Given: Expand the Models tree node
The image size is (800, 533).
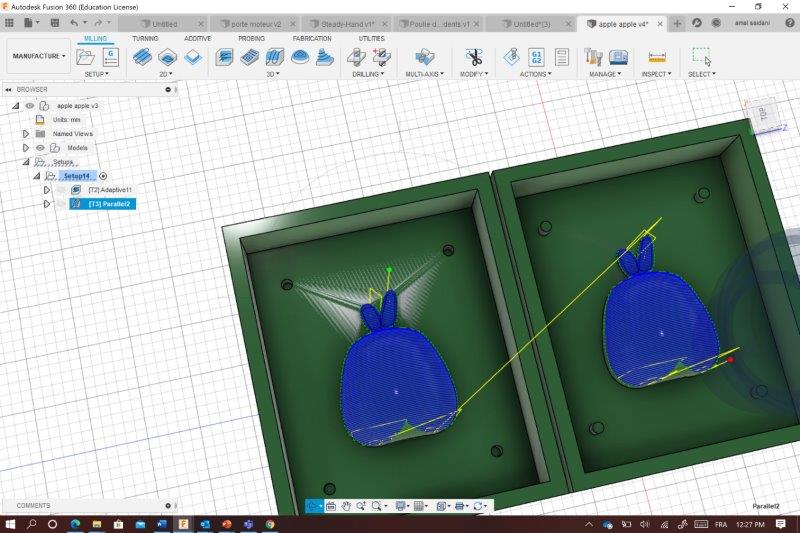Looking at the screenshot, I should pos(26,148).
